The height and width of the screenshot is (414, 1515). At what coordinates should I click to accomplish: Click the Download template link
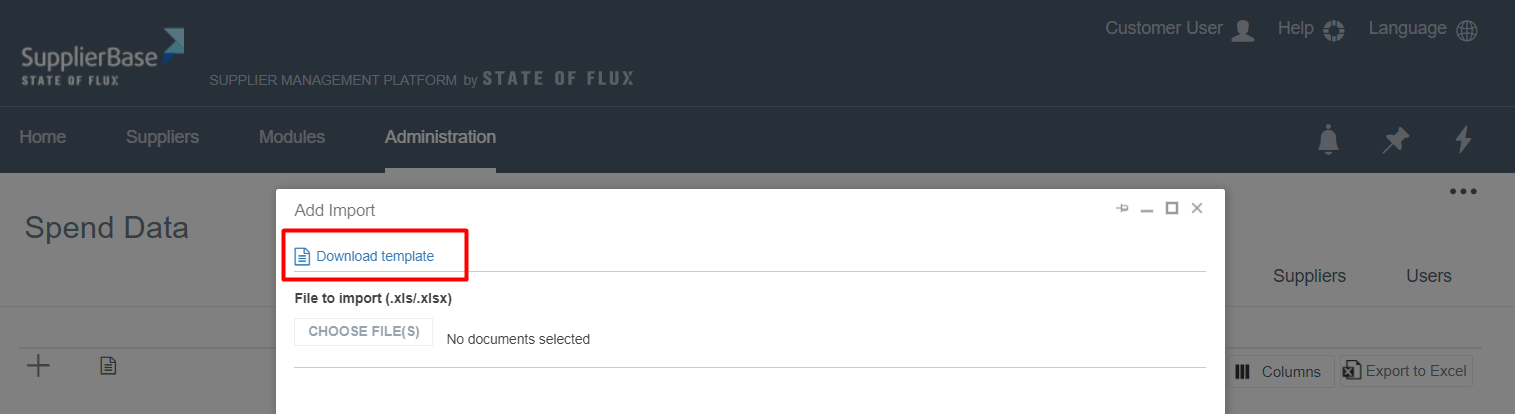click(374, 257)
